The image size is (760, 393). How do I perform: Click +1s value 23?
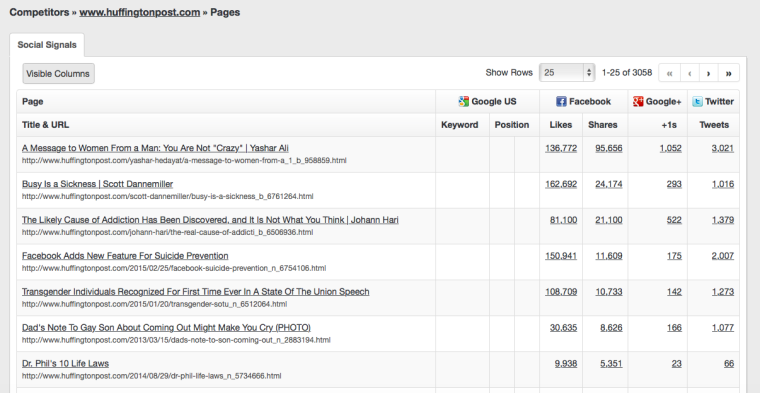(x=676, y=363)
